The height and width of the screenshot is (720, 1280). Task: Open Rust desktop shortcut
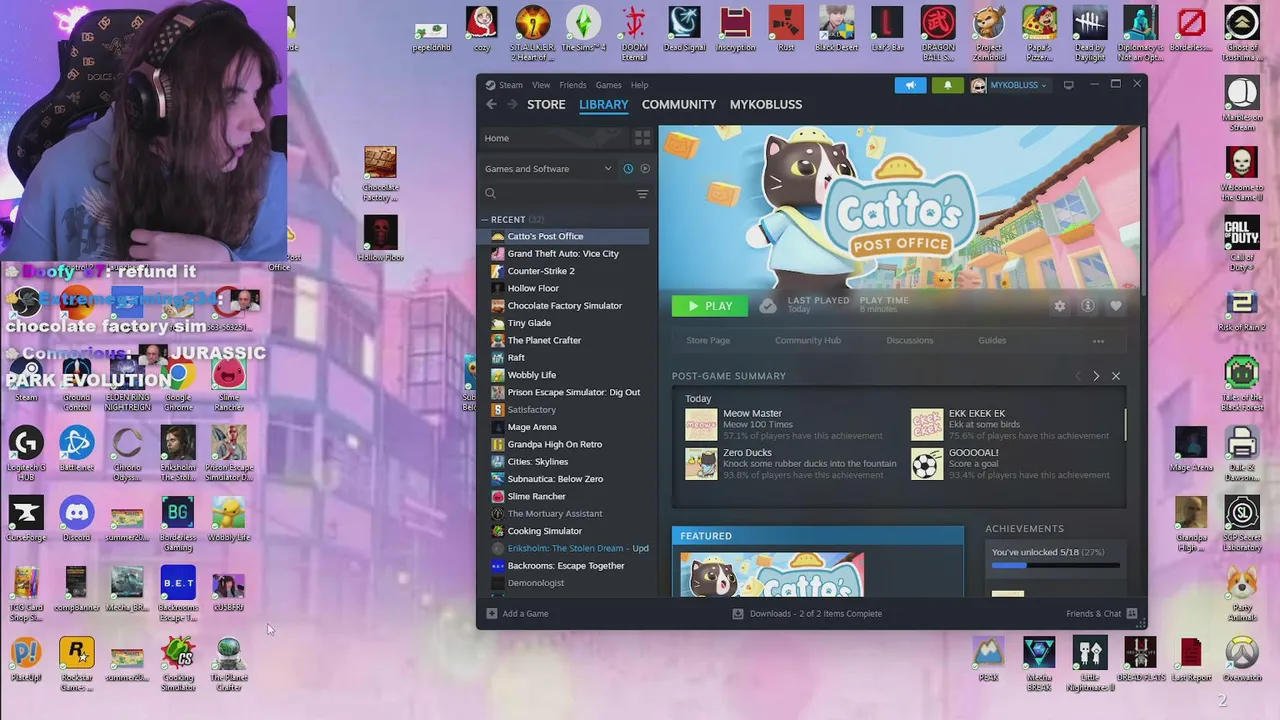click(786, 30)
